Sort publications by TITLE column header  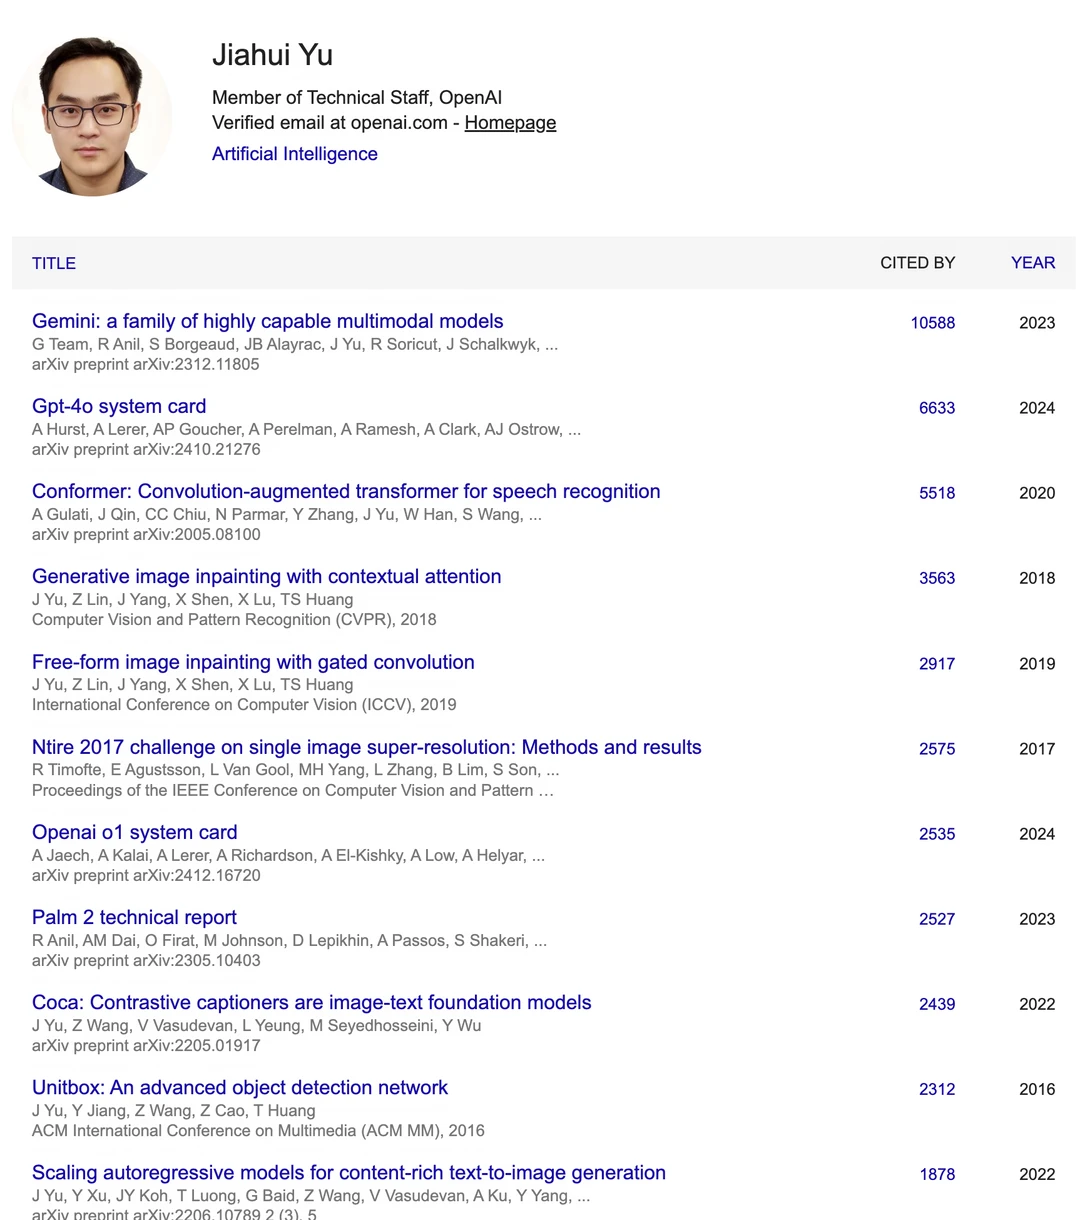click(x=54, y=263)
